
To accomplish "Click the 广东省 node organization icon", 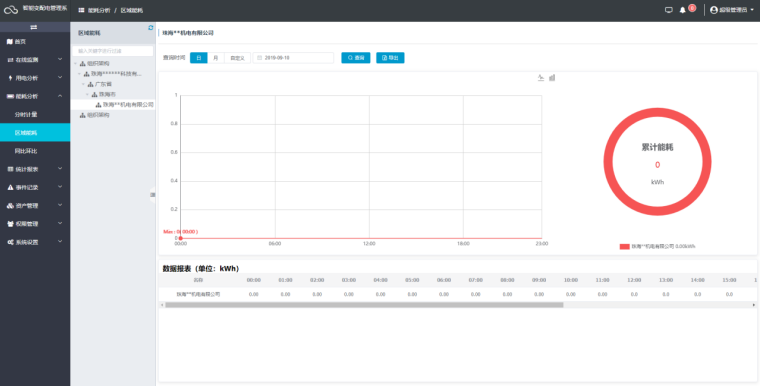I will click(x=90, y=84).
